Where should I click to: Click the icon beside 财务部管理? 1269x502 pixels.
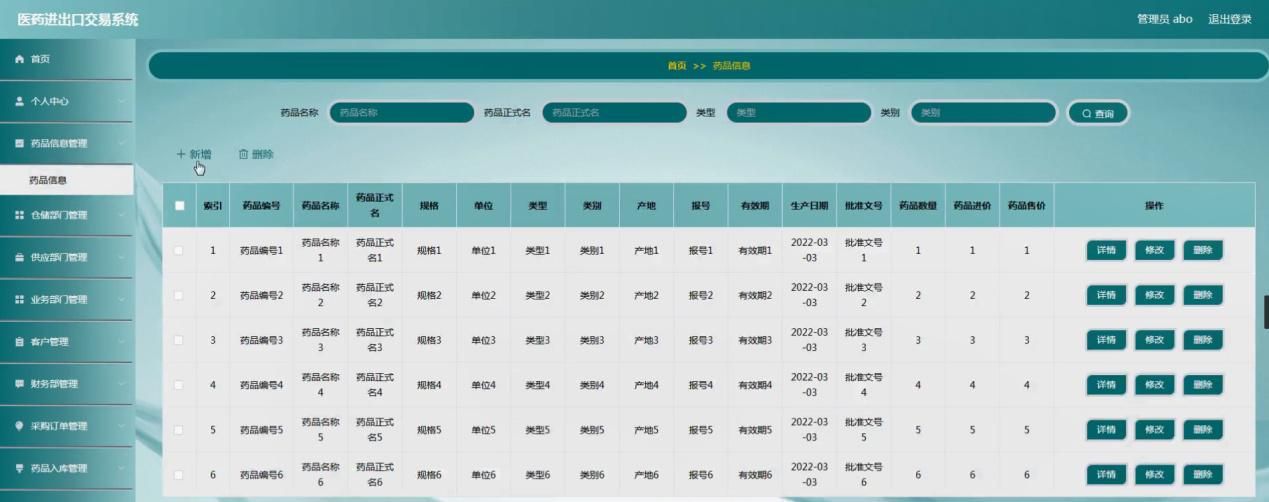point(19,384)
